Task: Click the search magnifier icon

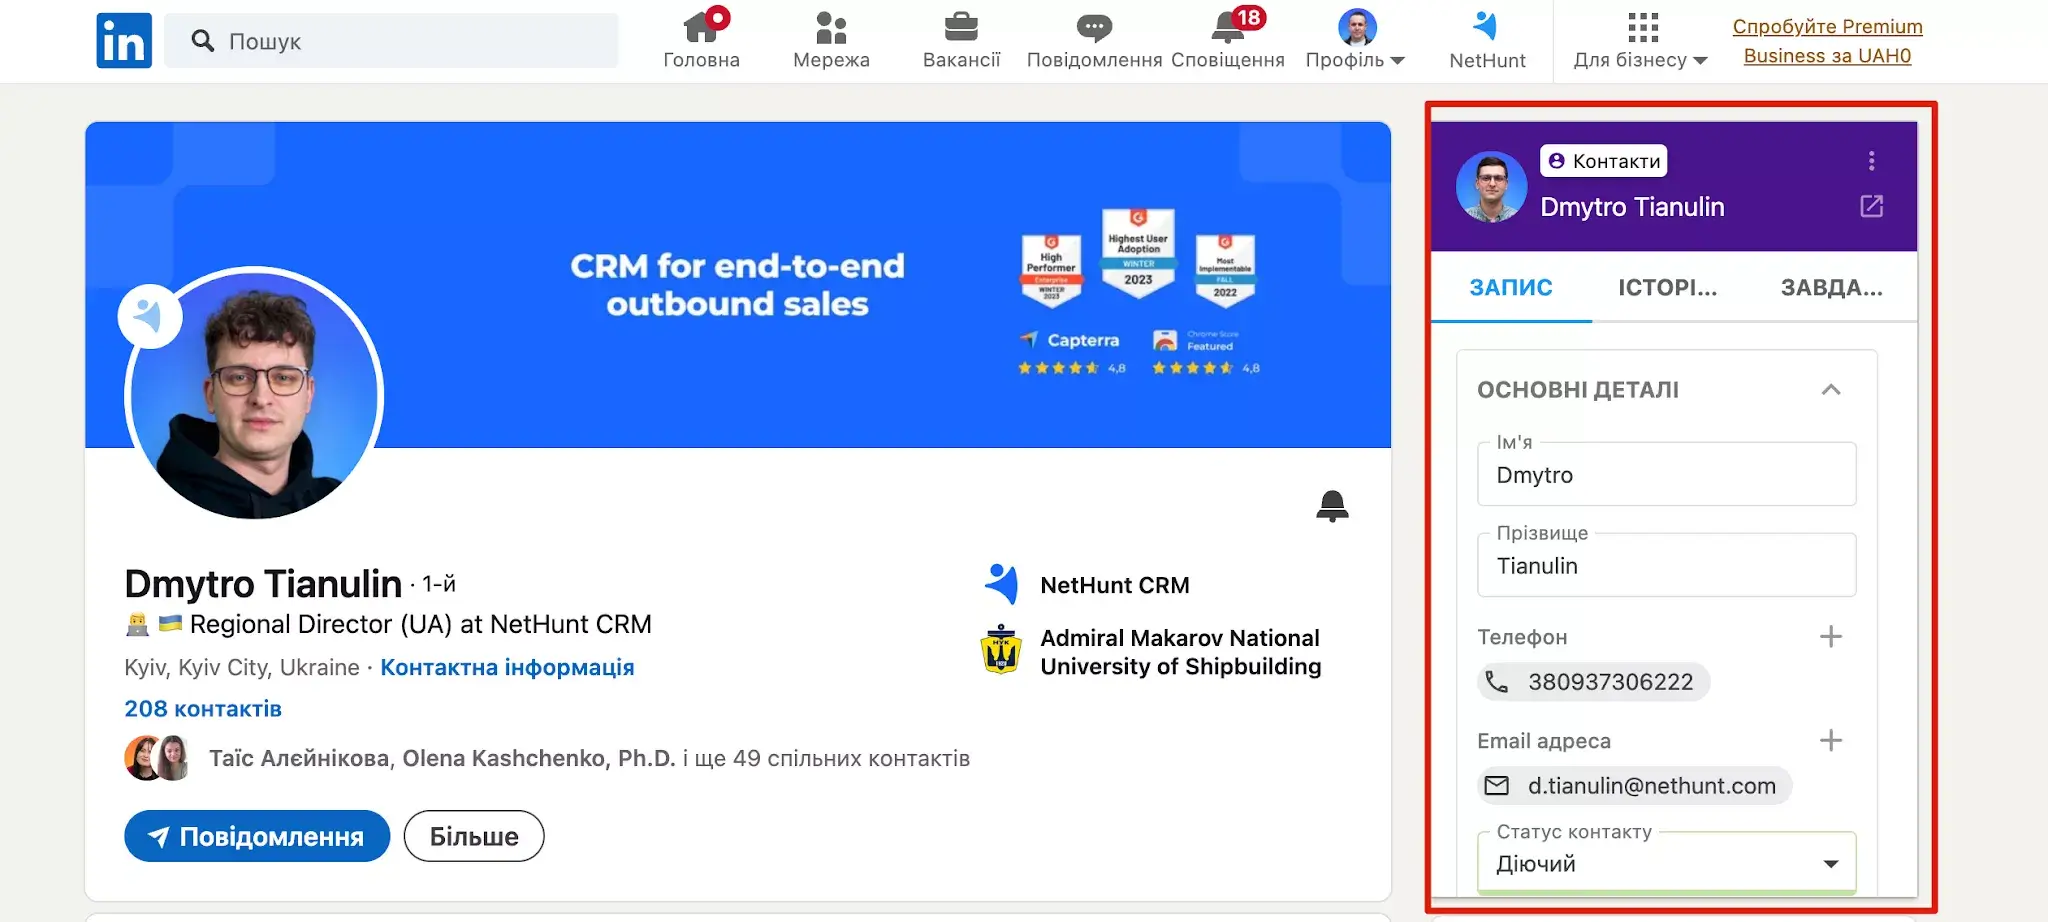Action: 203,40
